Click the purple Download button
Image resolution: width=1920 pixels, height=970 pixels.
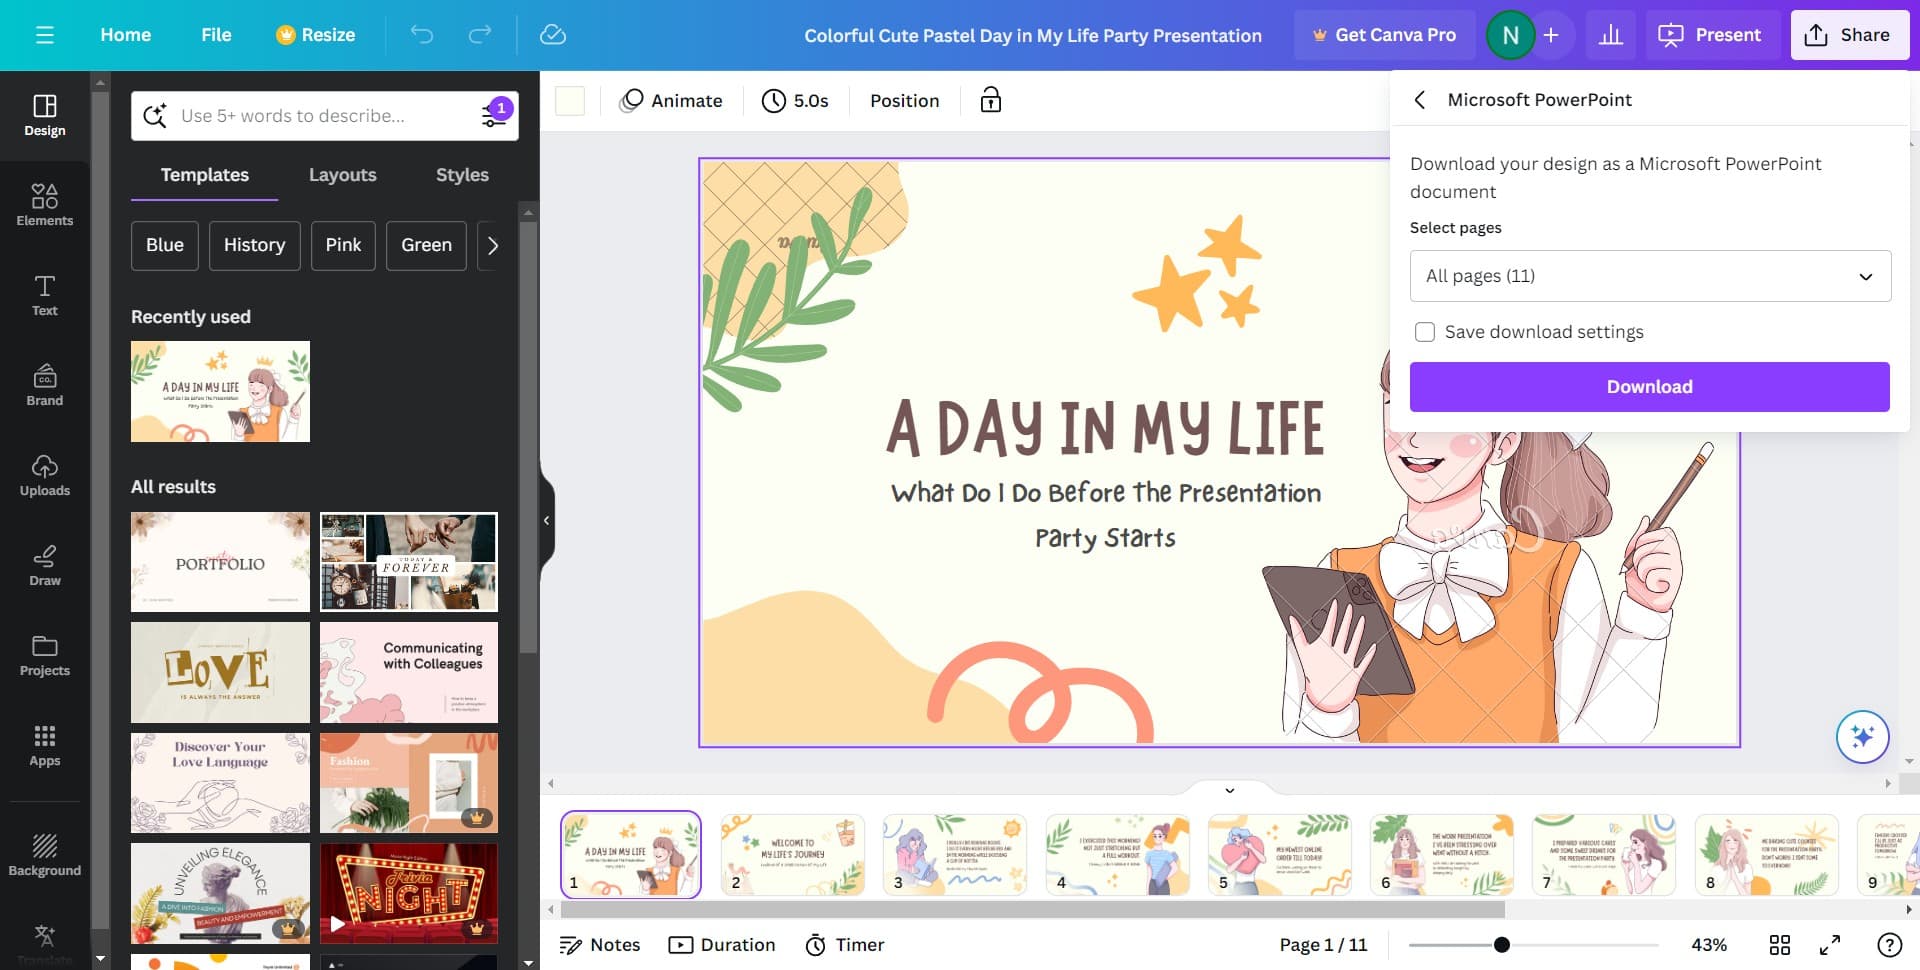coord(1649,387)
